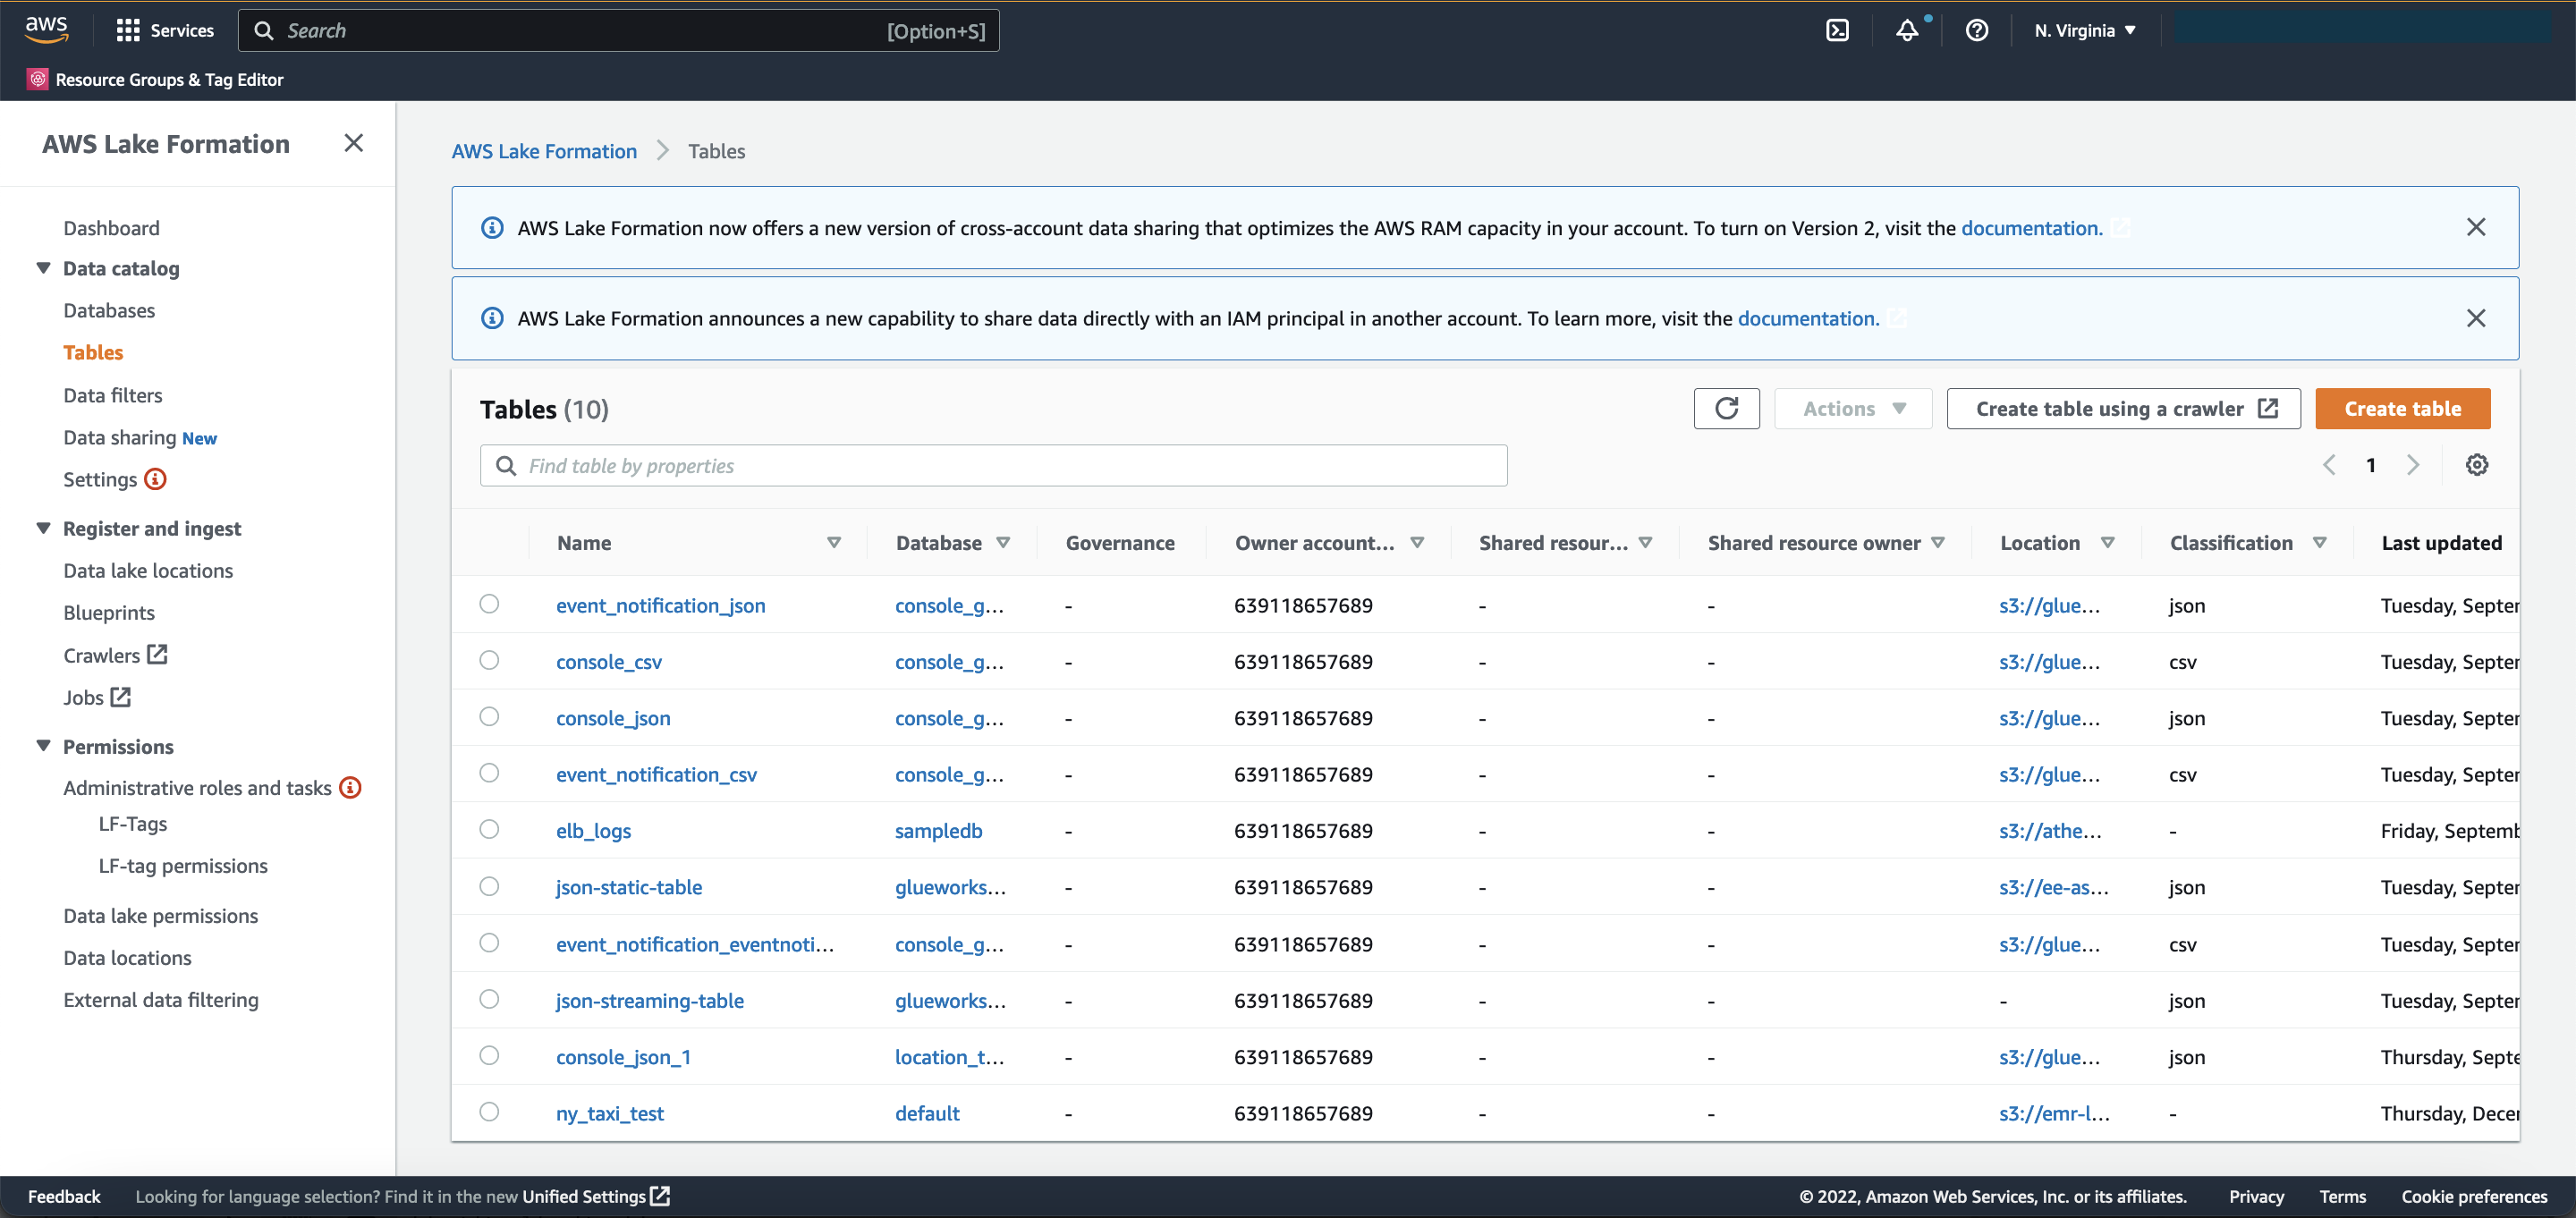Dismiss the cross-account data sharing banner
The width and height of the screenshot is (2576, 1218).
pyautogui.click(x=2475, y=227)
